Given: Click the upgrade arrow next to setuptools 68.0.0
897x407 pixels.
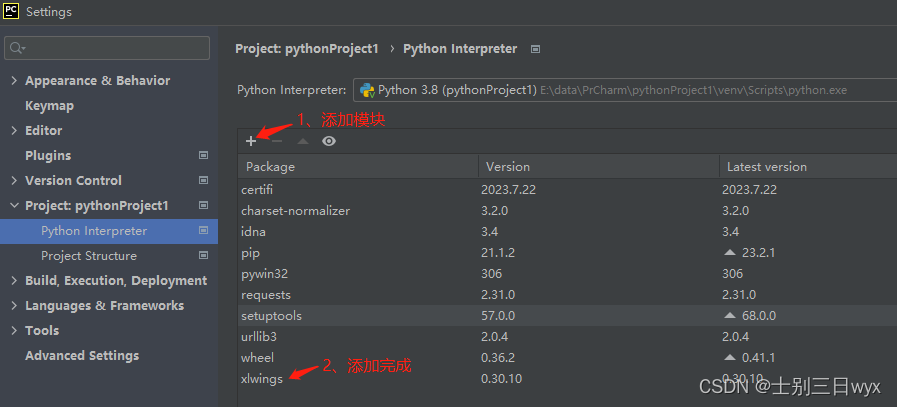Looking at the screenshot, I should (729, 315).
